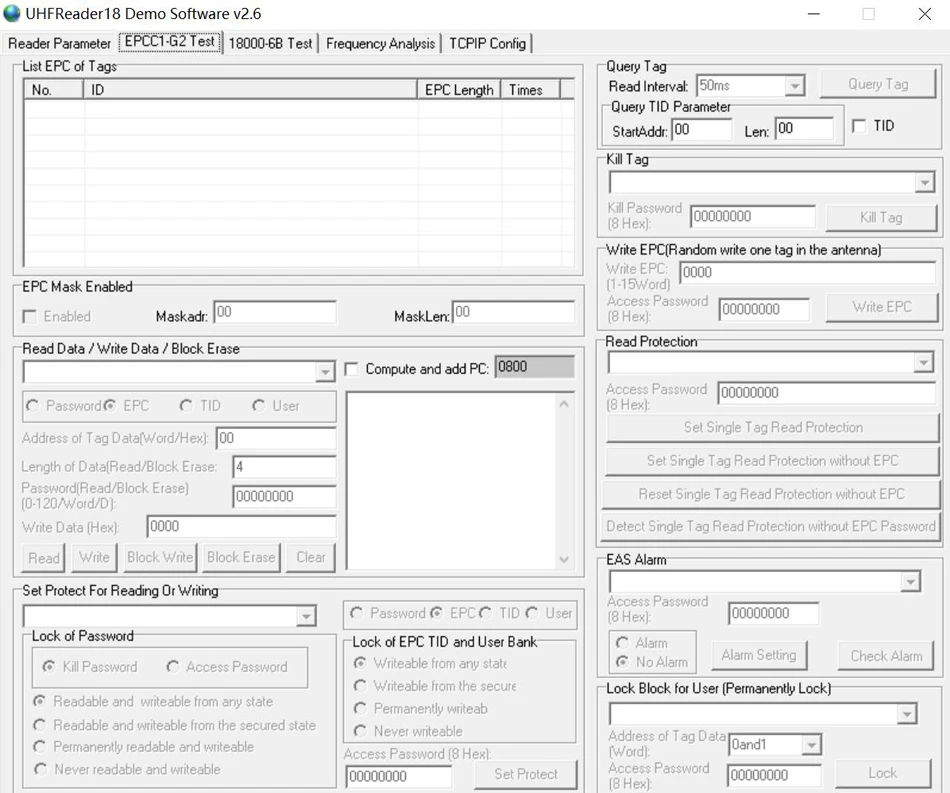Open the Frequency Analysis tab
This screenshot has height=793, width=950.
coord(380,44)
